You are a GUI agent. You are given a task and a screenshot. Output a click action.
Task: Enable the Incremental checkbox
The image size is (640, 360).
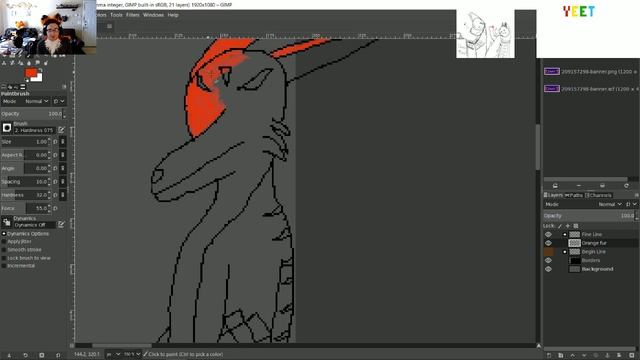(x=4, y=266)
